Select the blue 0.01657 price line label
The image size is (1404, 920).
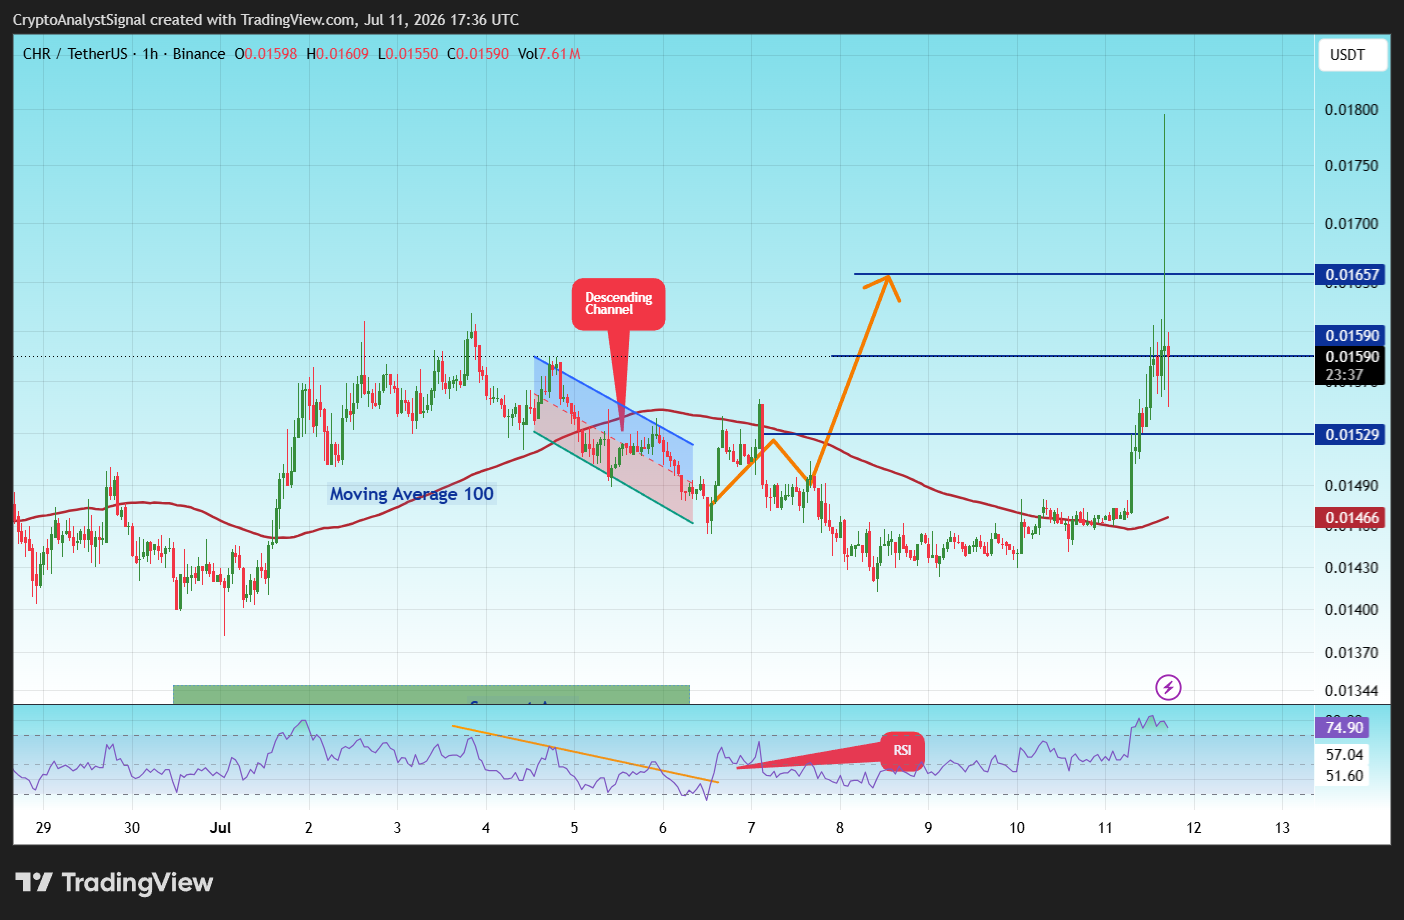1352,275
